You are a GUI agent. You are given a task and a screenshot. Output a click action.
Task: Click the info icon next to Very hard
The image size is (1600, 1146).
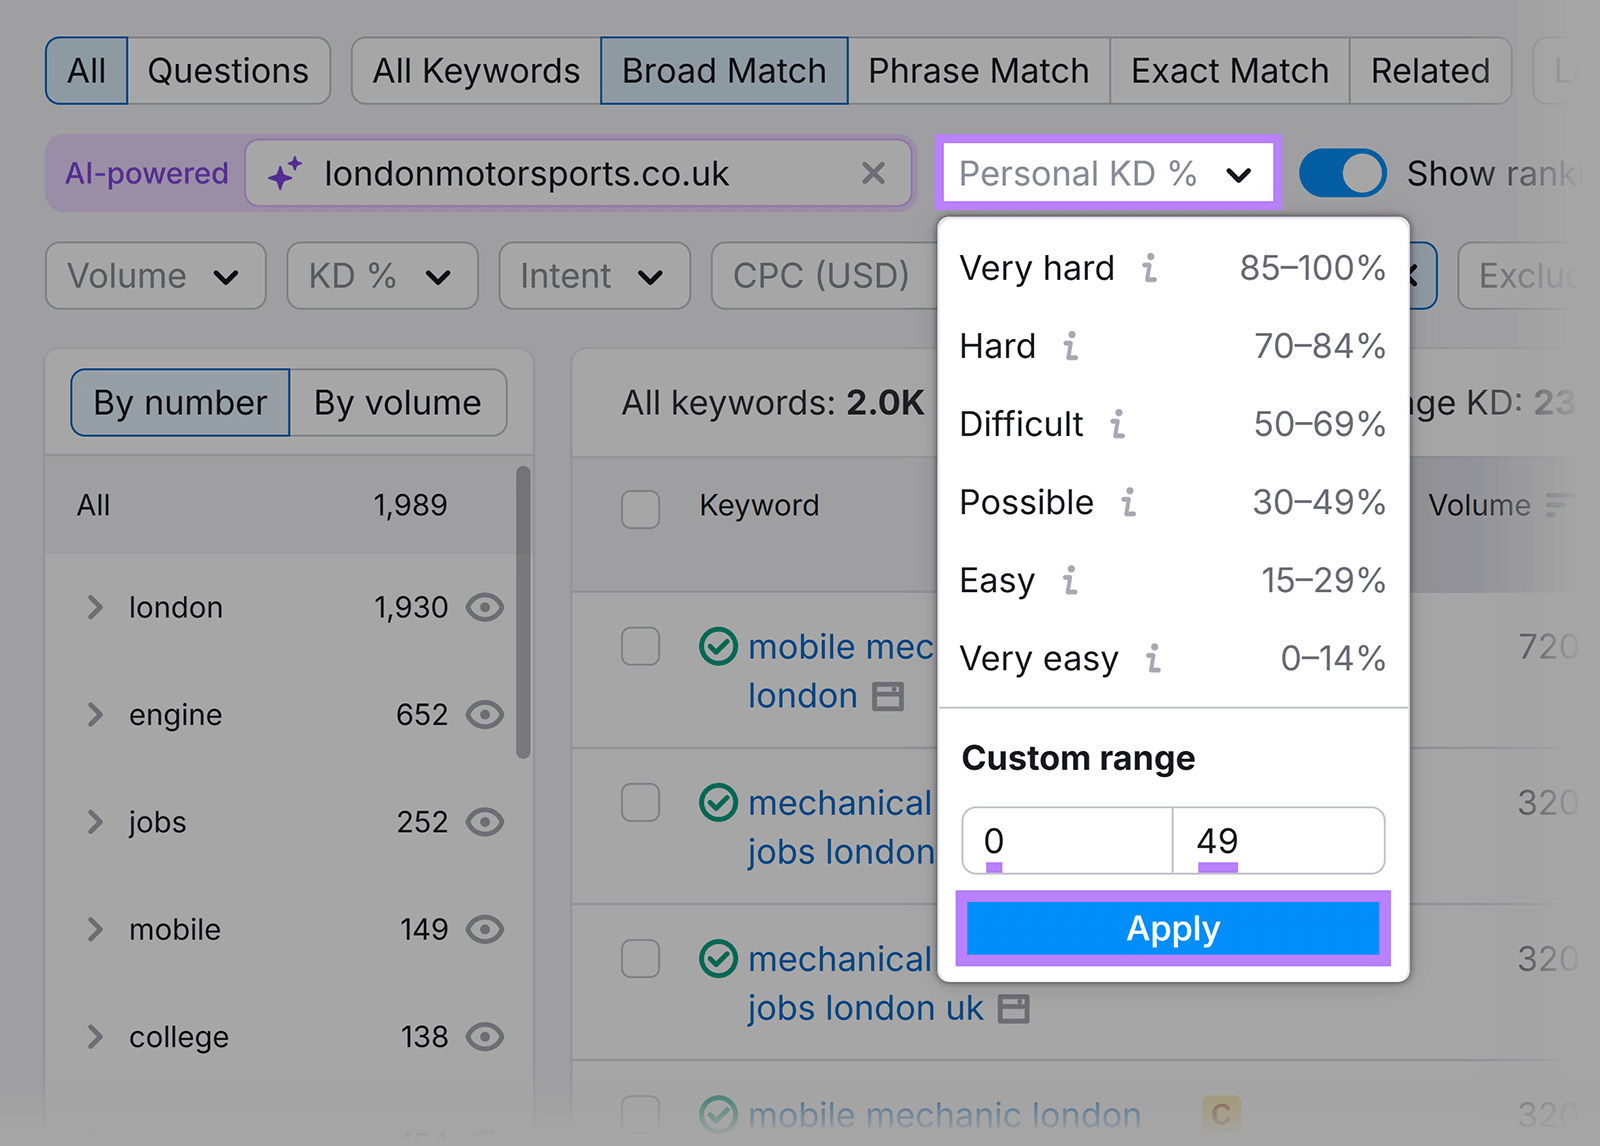[1151, 267]
